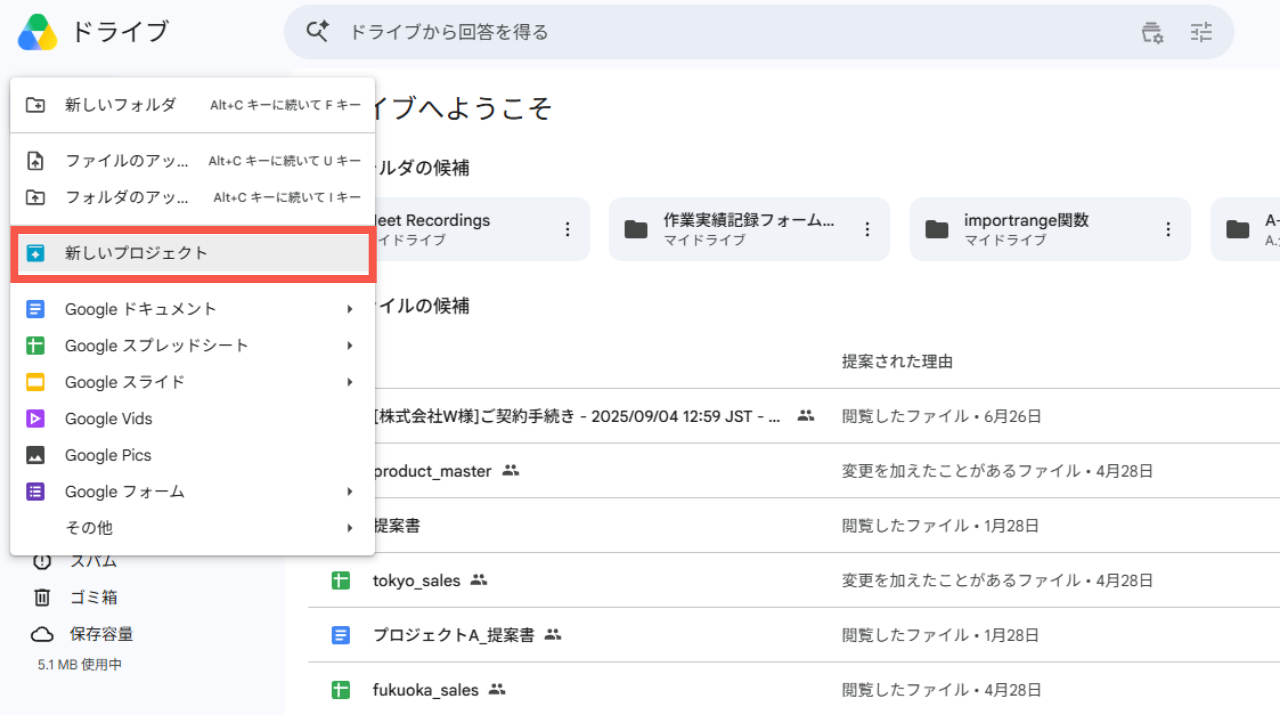Click the file upload icon
The height and width of the screenshot is (715, 1280).
[35, 161]
